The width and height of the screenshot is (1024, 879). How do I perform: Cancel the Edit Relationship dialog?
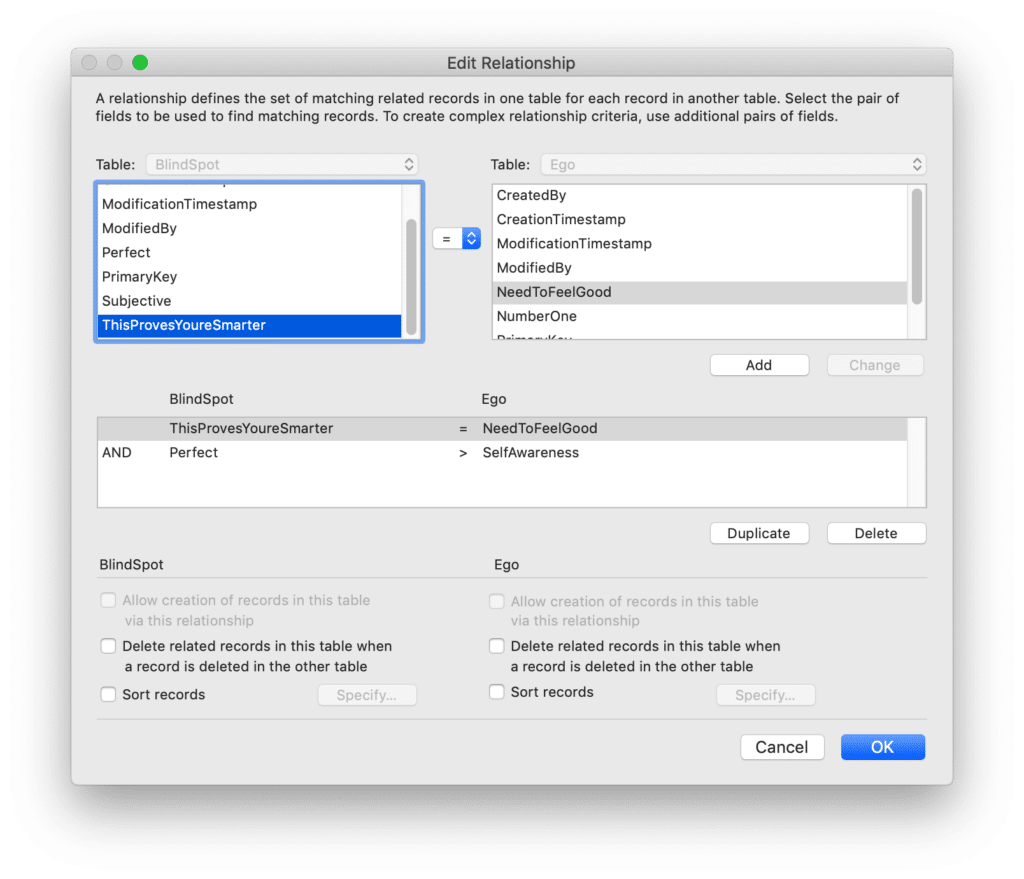[782, 746]
